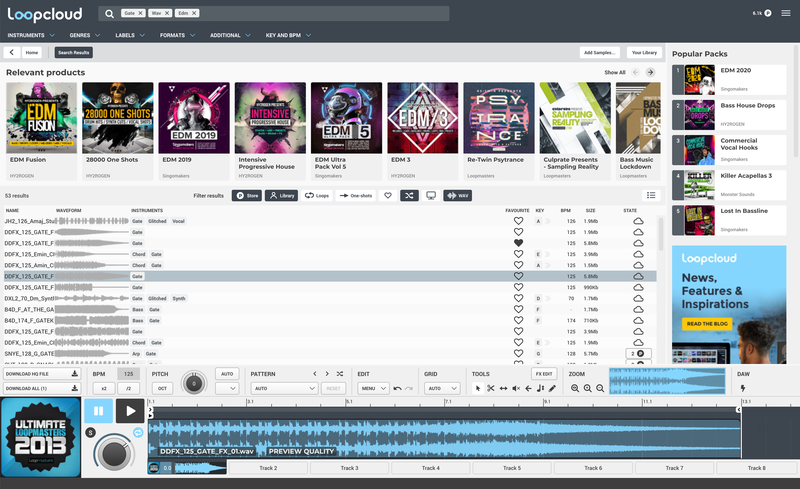Open the Edit MENU dropdown

click(373, 388)
